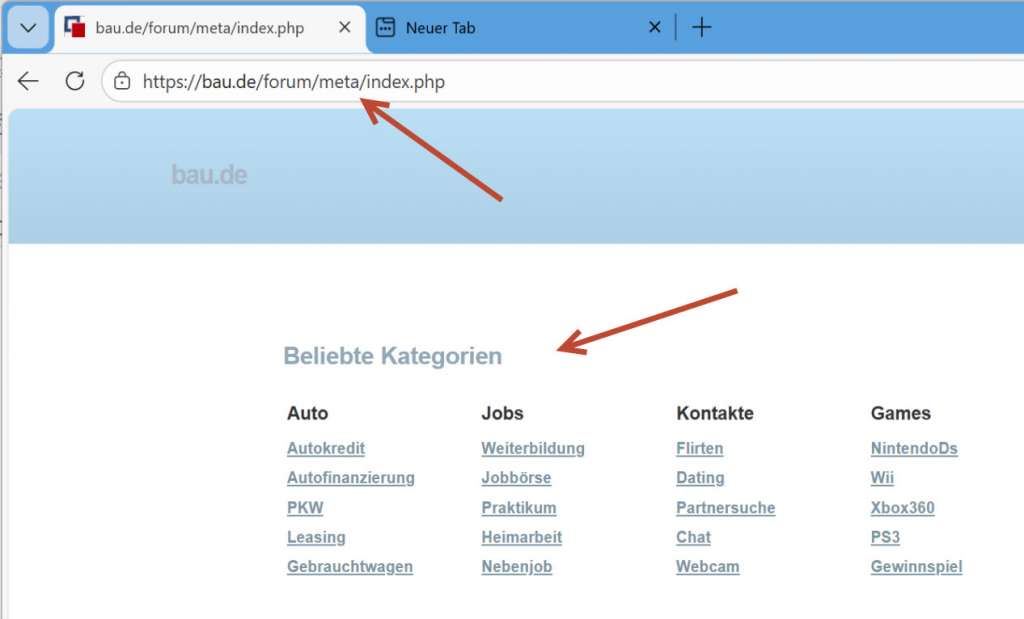
Task: Open a new tab with the plus icon
Action: coord(702,27)
